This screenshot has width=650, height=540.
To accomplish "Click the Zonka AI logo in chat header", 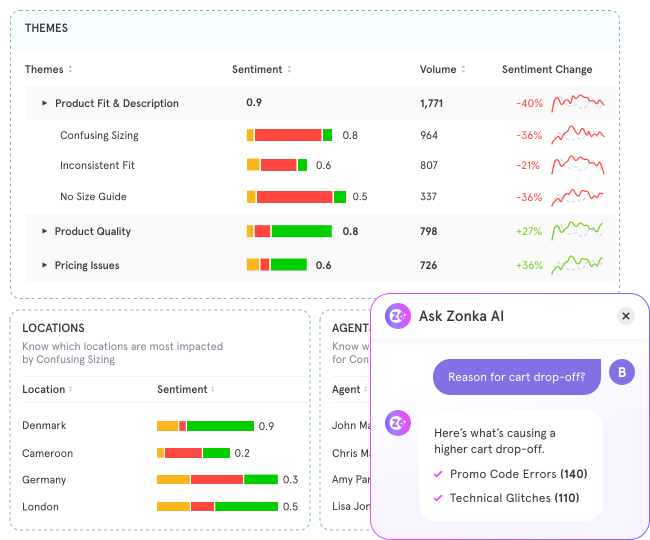I will [x=398, y=316].
